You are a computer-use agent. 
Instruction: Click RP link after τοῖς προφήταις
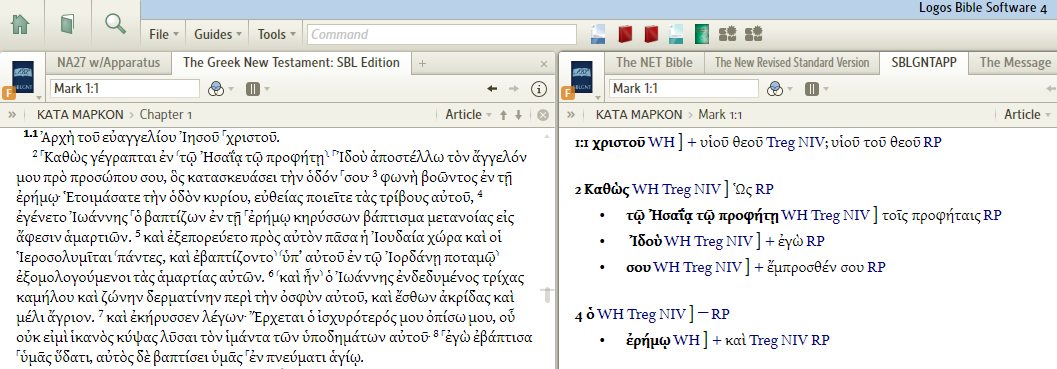(x=992, y=216)
